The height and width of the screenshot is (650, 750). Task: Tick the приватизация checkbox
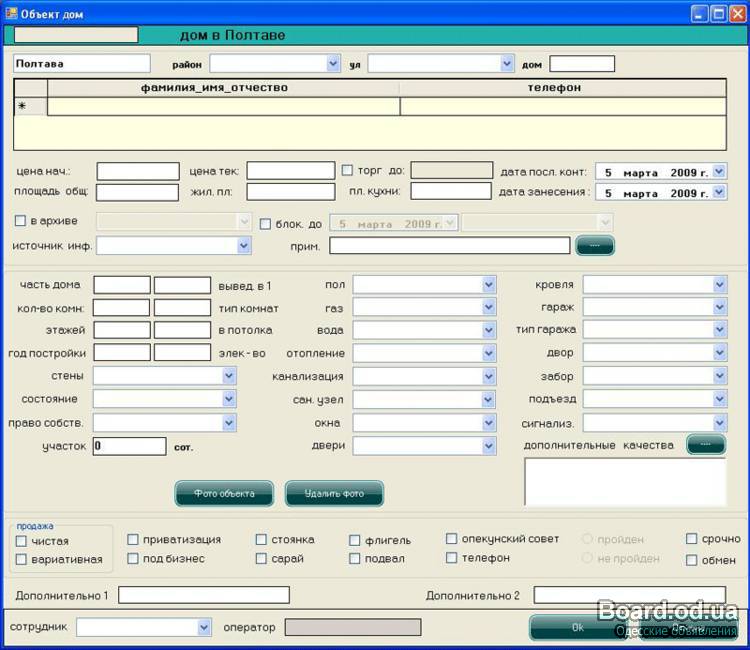tap(133, 540)
